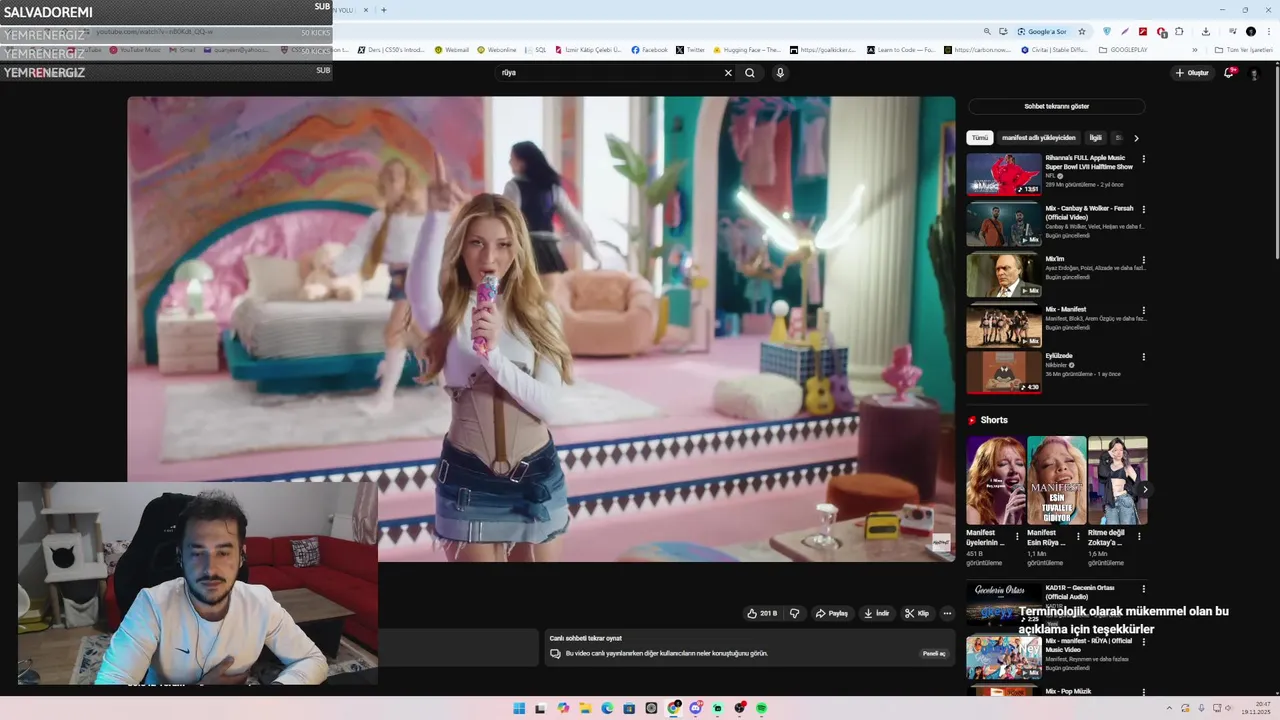Open Windows Start menu

click(x=519, y=708)
